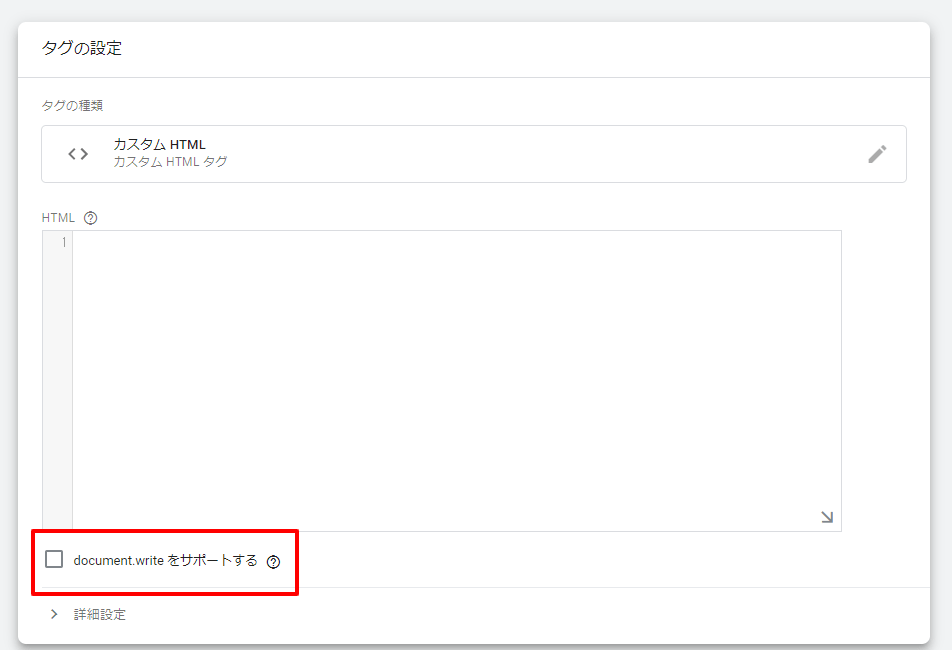
Task: Enable the document.write support checkbox
Action: [54, 560]
